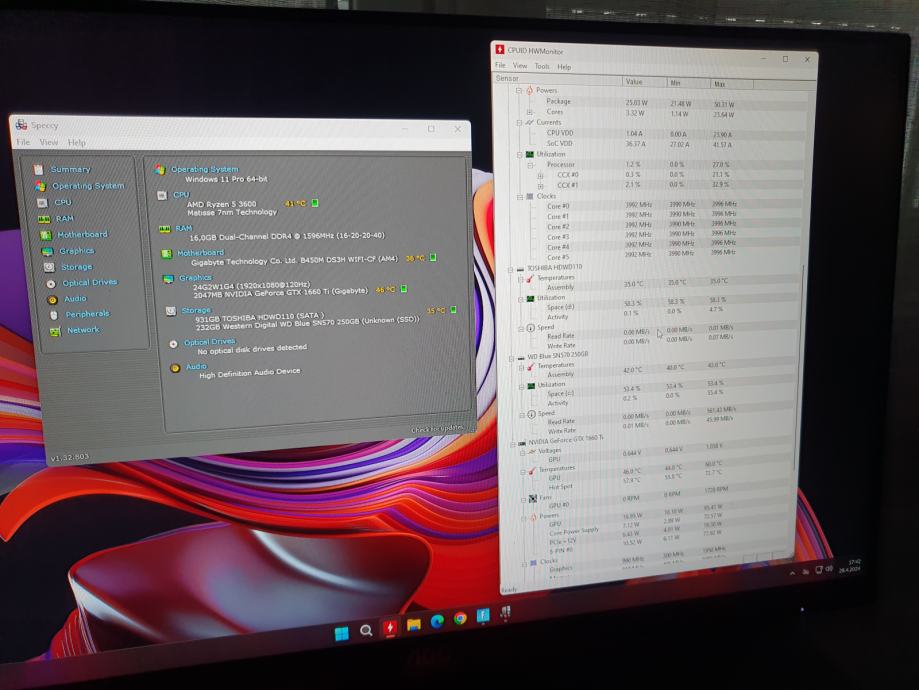Collapse the CPU Clocks node with Core #0
Image resolution: width=919 pixels, height=690 pixels.
click(520, 196)
